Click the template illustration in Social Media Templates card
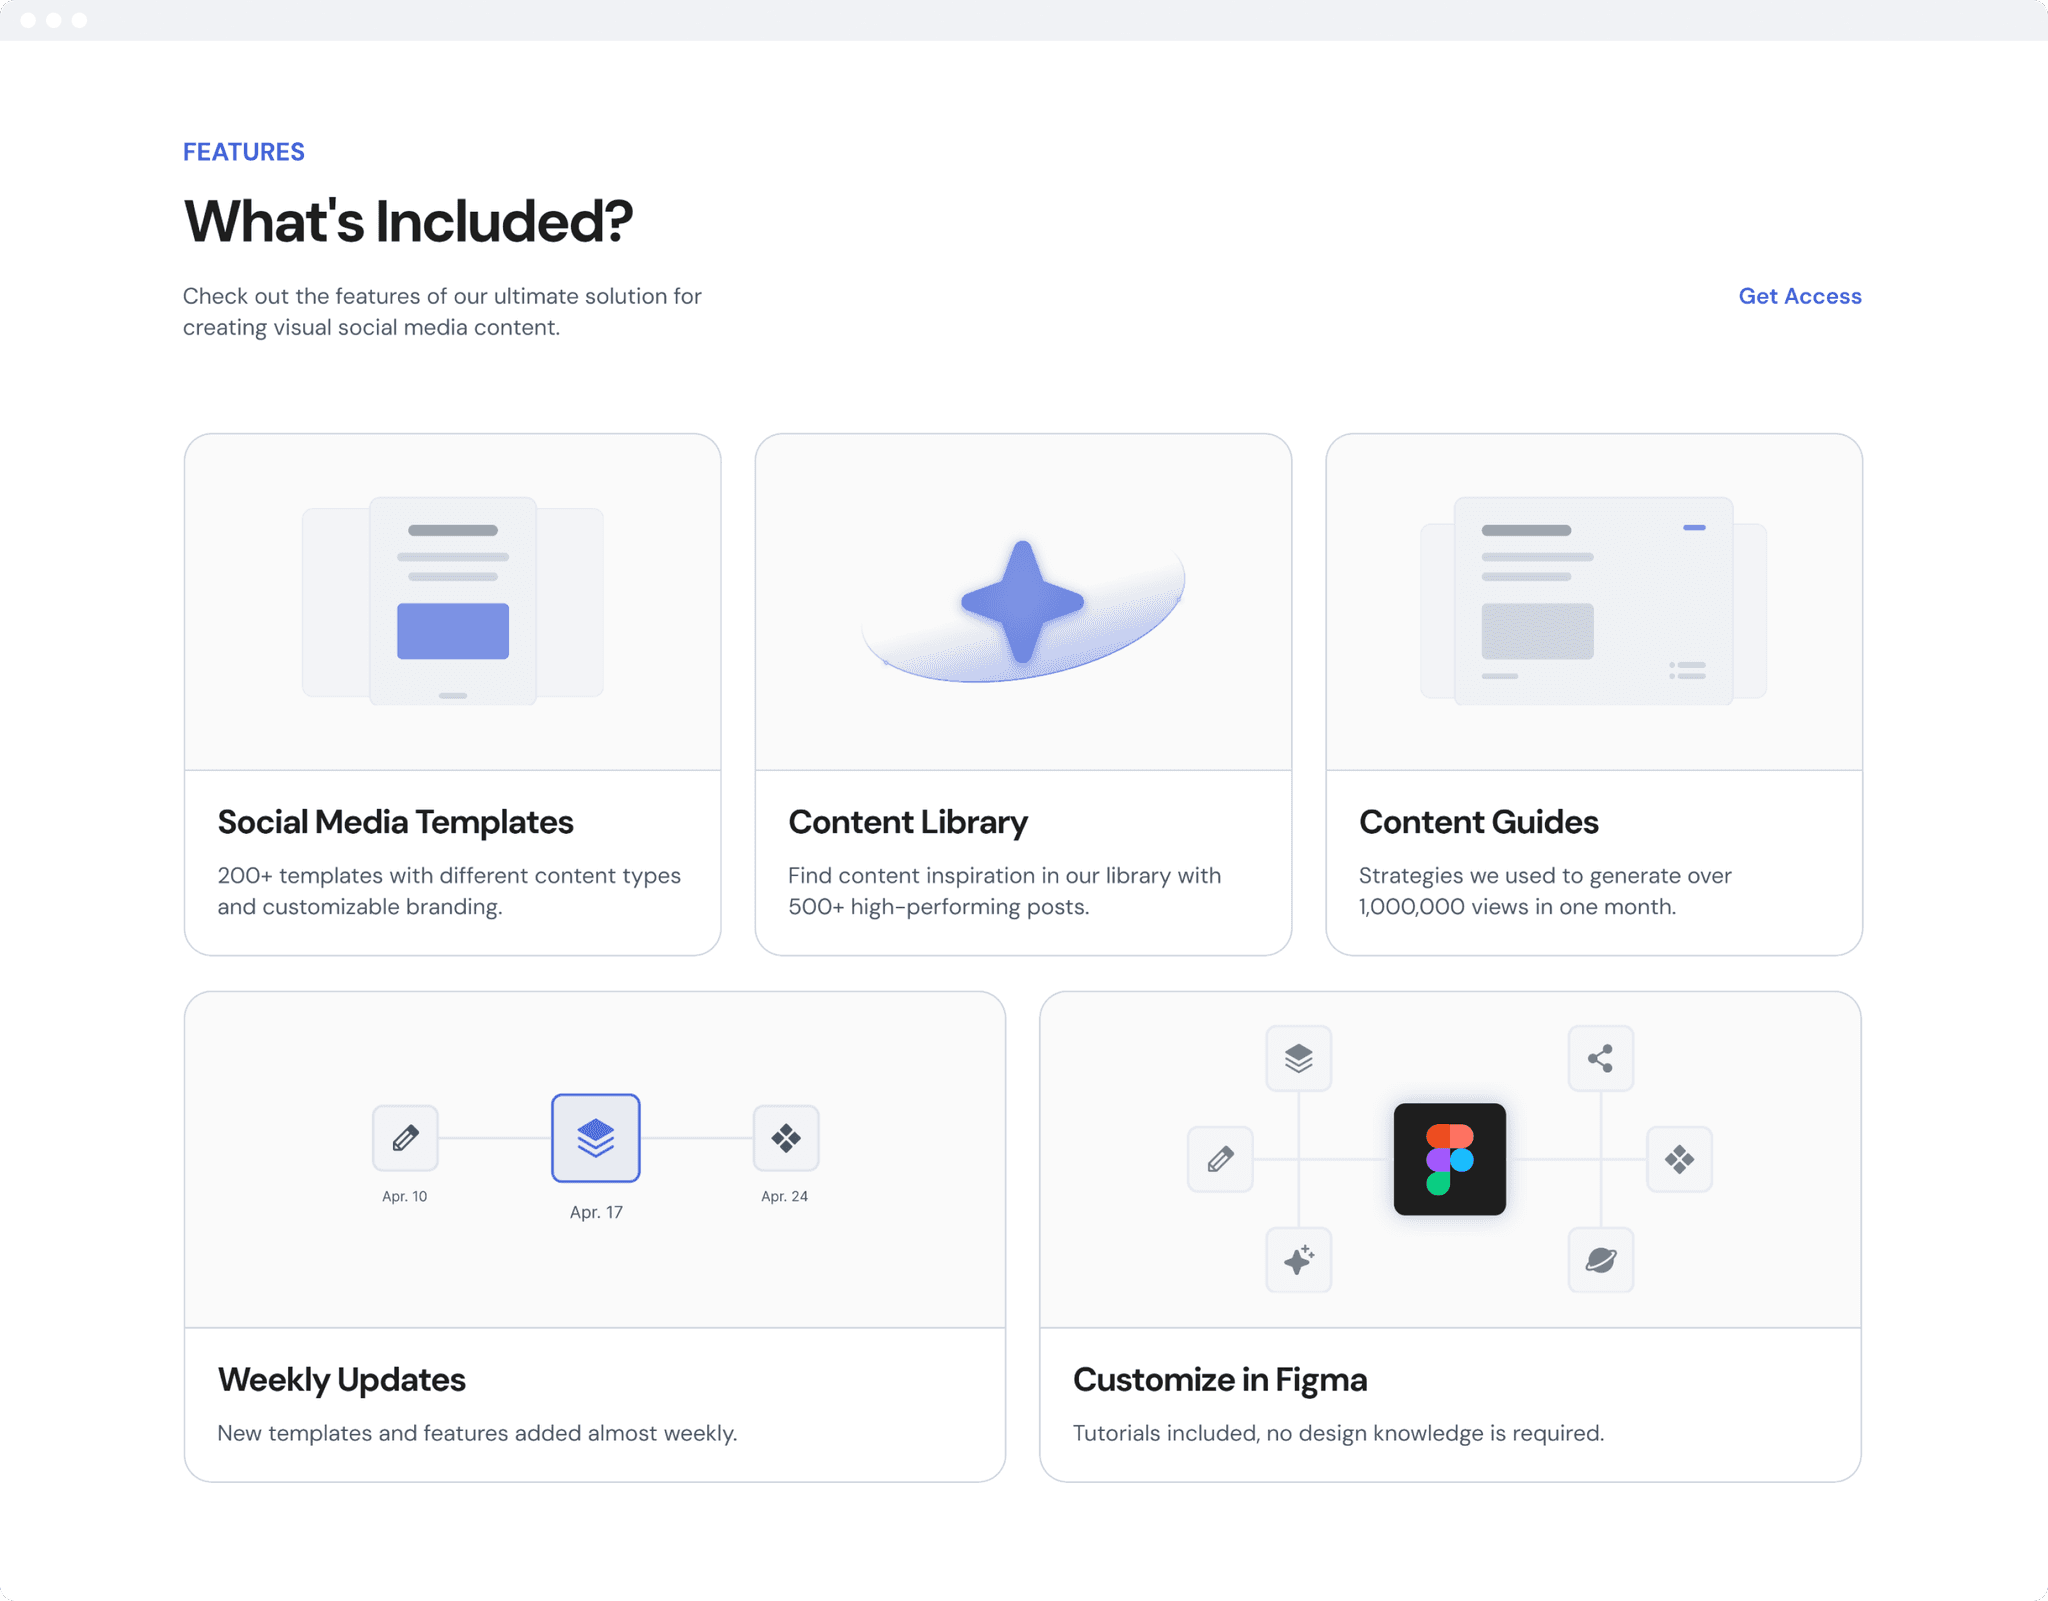 452,600
